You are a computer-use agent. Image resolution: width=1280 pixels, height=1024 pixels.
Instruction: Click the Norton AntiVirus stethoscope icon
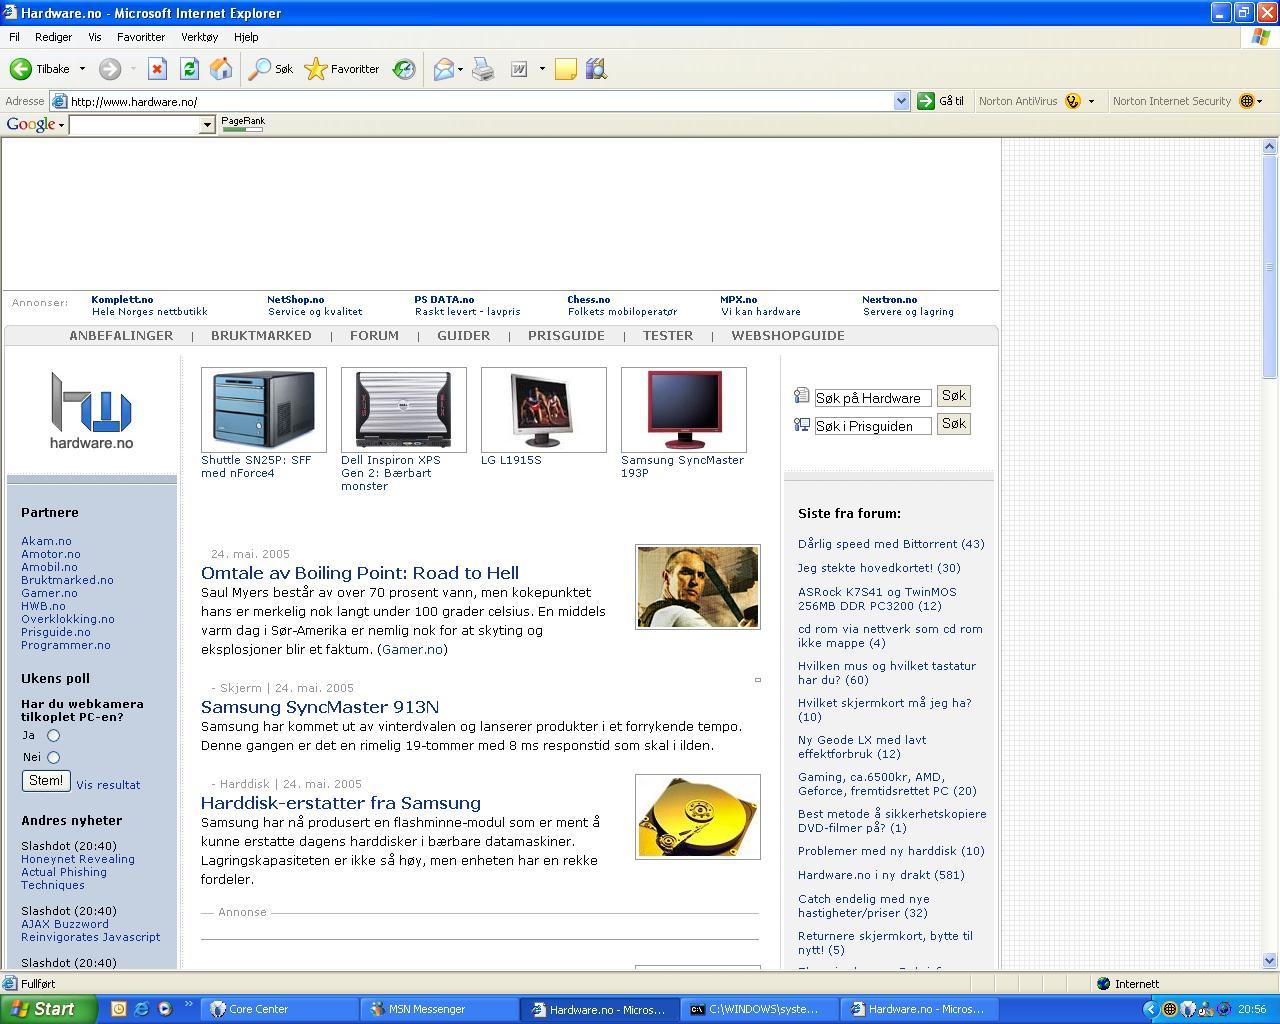tap(1073, 101)
